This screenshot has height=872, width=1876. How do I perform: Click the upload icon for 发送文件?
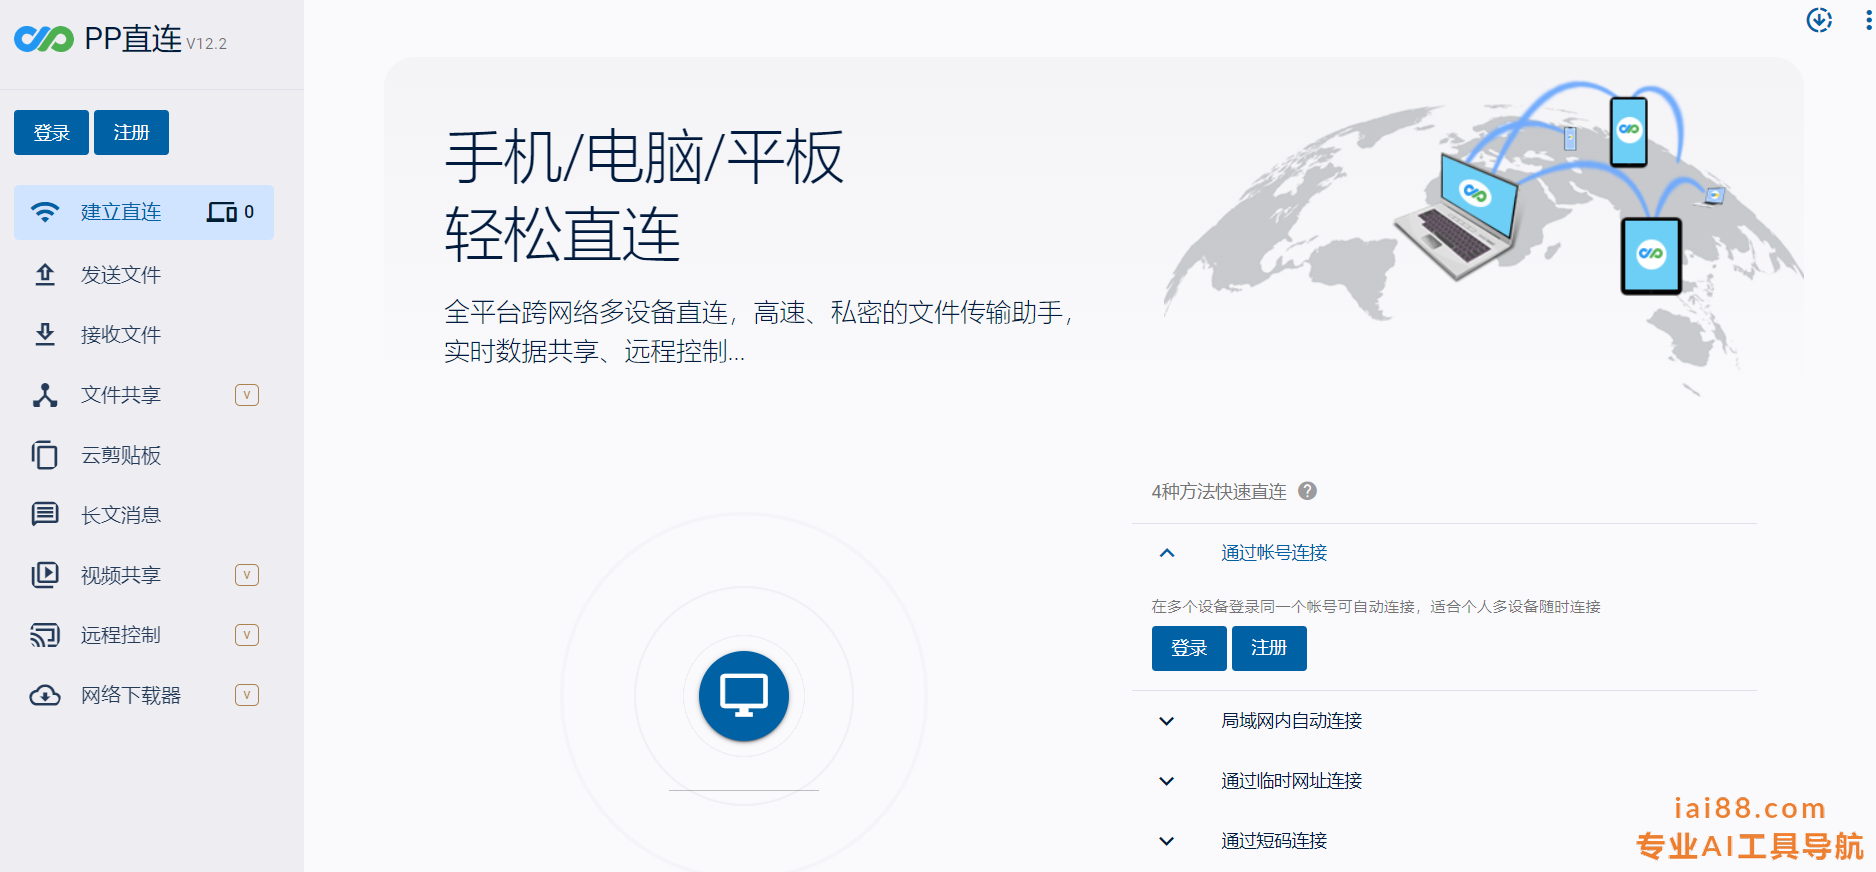(45, 274)
